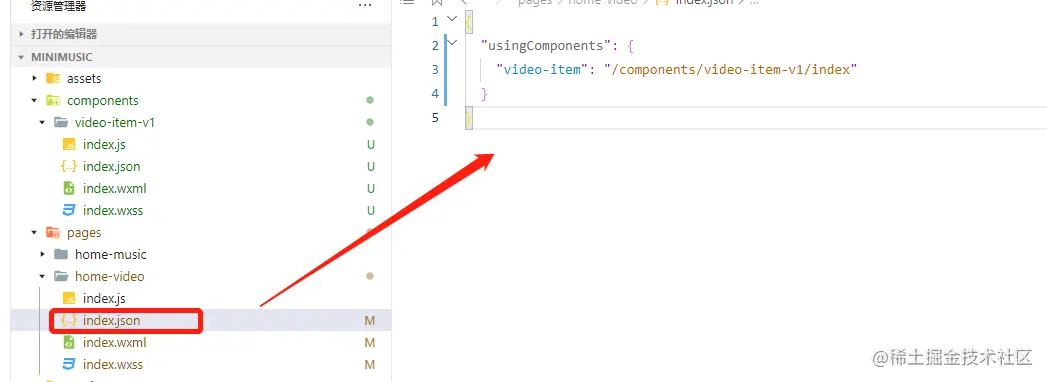Select the home-music folder label

[x=110, y=254]
